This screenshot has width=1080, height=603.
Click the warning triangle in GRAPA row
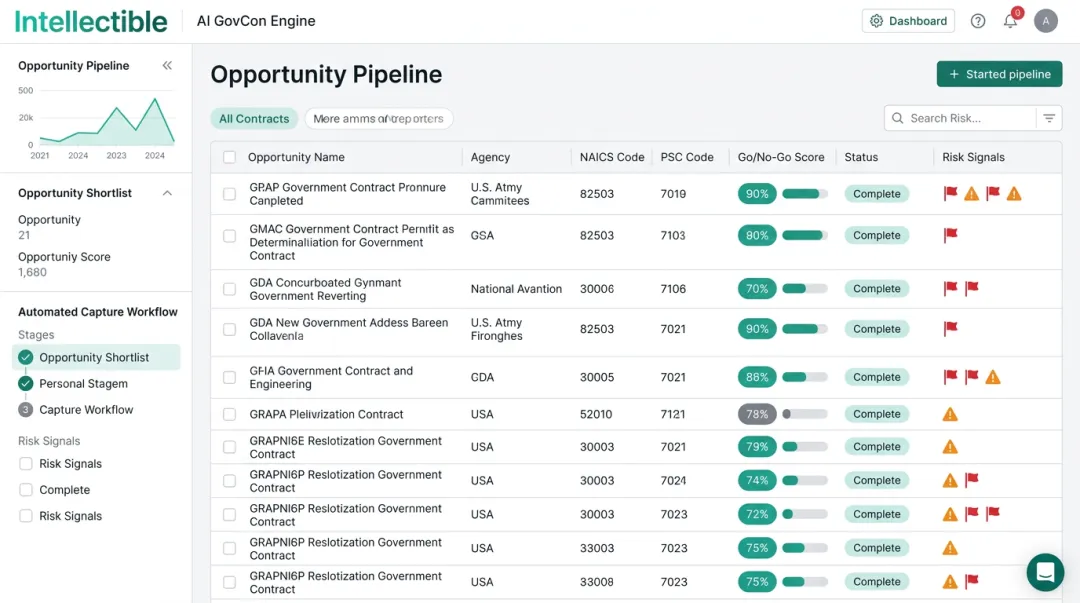pyautogui.click(x=950, y=414)
